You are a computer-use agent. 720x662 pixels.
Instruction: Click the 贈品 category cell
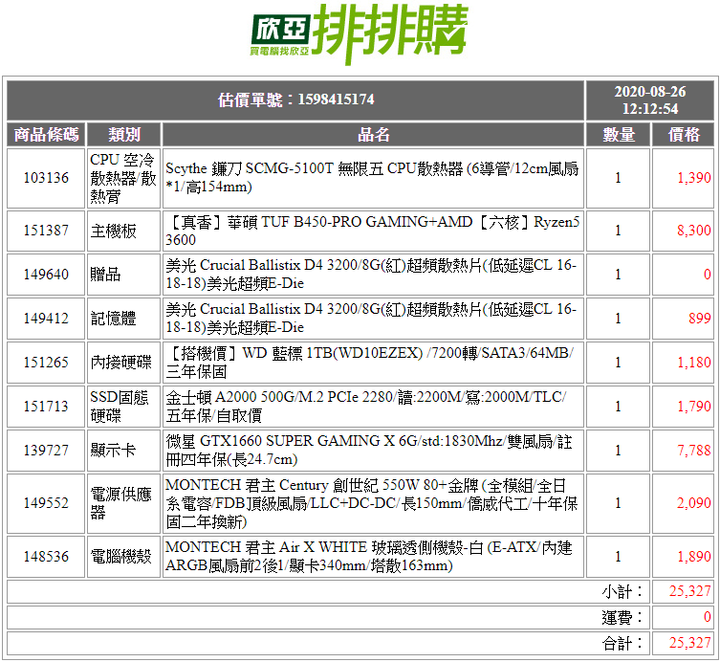[123, 274]
